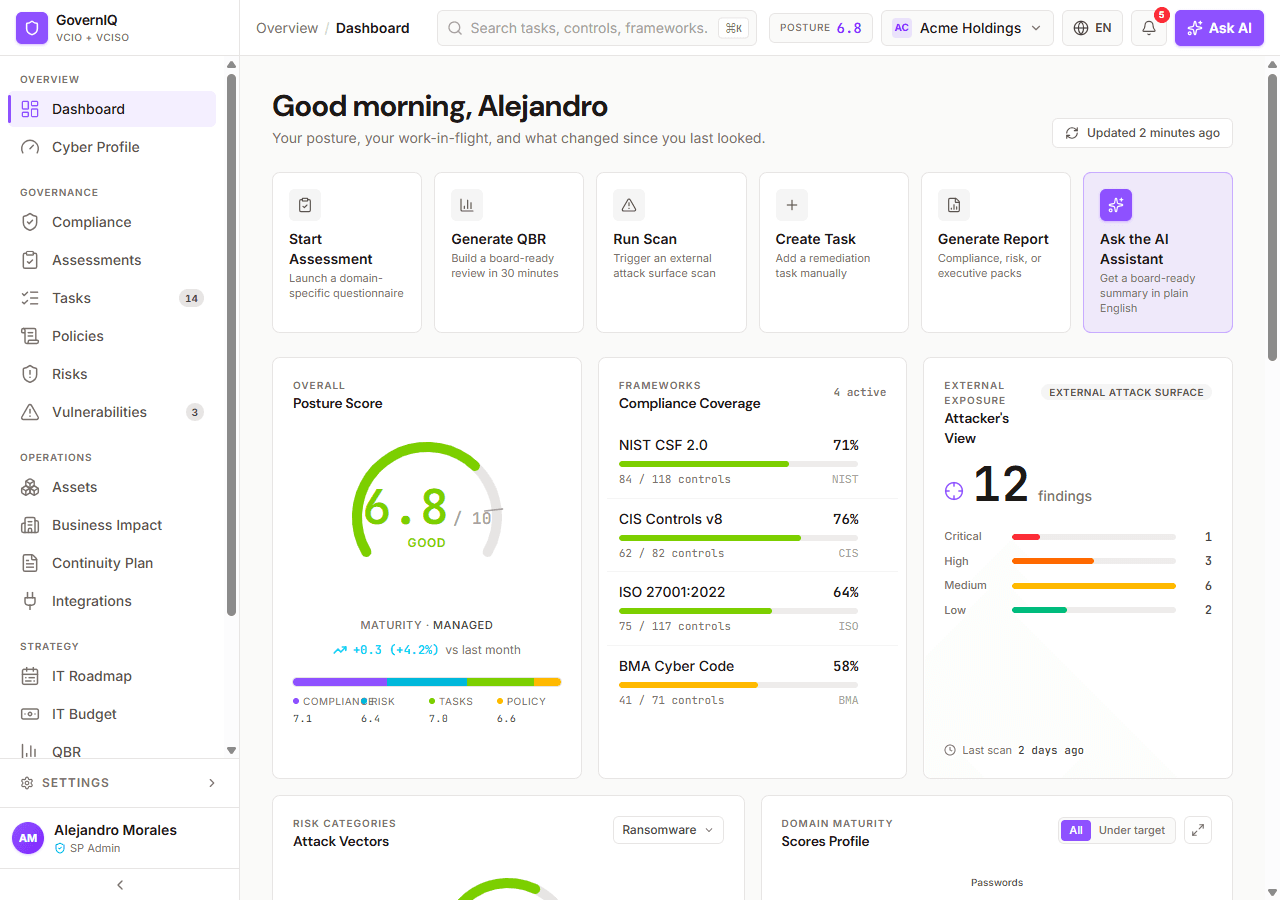
Task: Click the IT Roadmap calendar icon
Action: click(30, 676)
